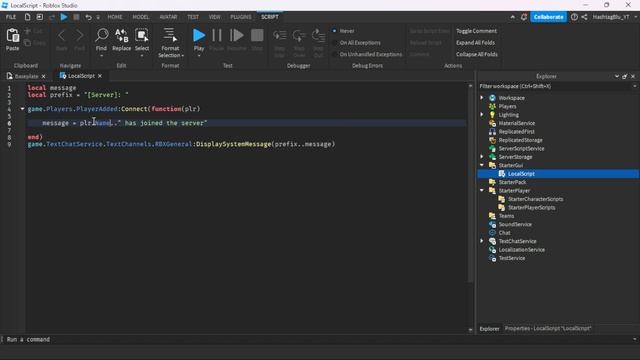Click the Select tool icon
The image size is (640, 360).
142,36
